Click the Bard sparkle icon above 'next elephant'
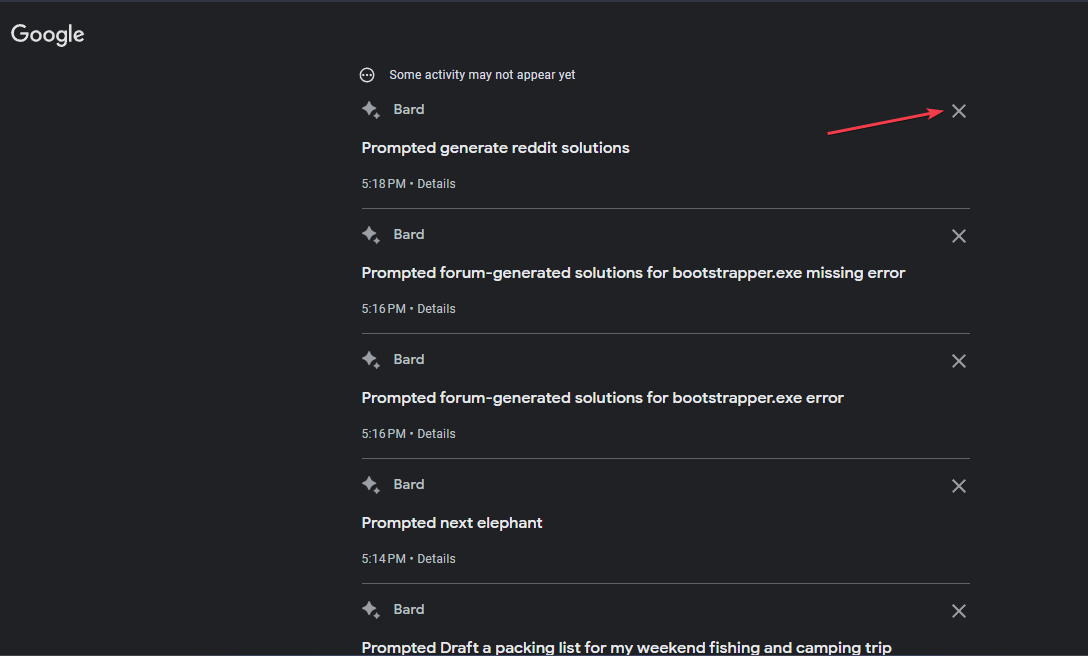This screenshot has height=656, width=1088. coord(371,485)
